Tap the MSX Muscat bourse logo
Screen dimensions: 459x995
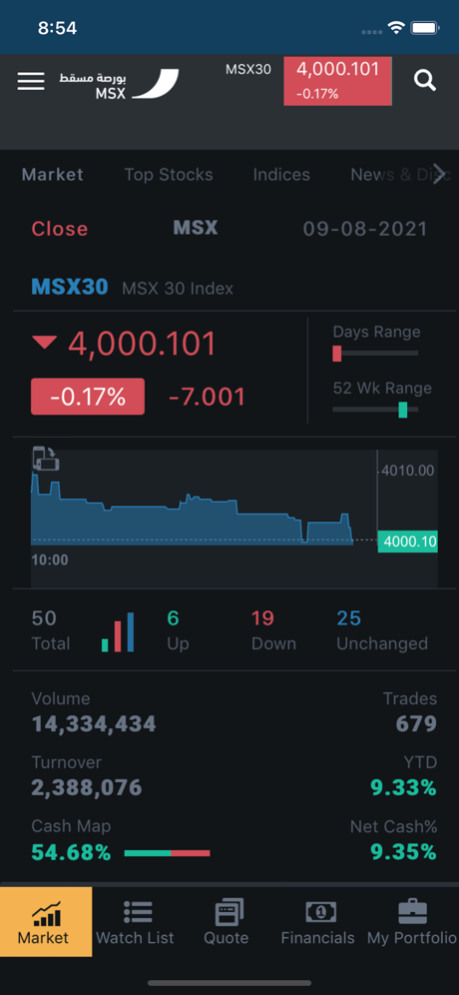pyautogui.click(x=119, y=84)
